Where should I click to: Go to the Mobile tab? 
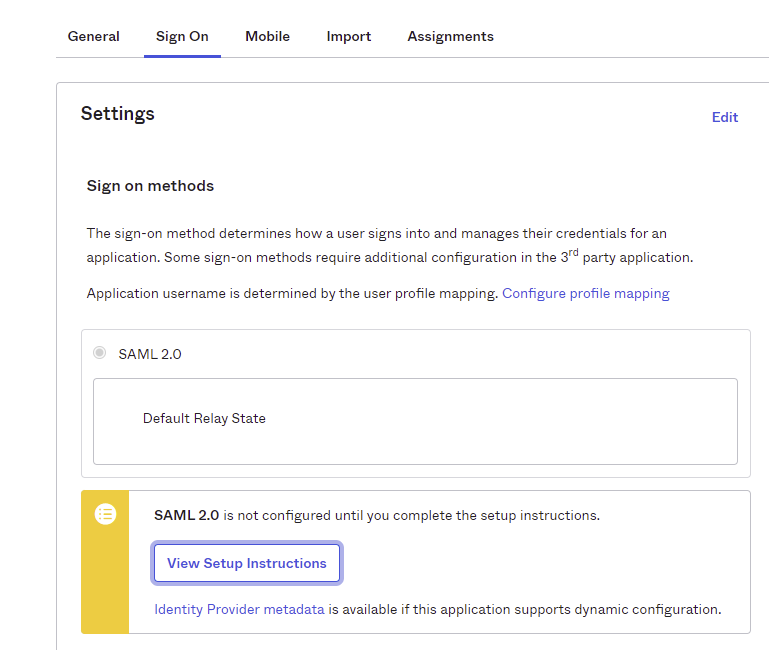(267, 36)
